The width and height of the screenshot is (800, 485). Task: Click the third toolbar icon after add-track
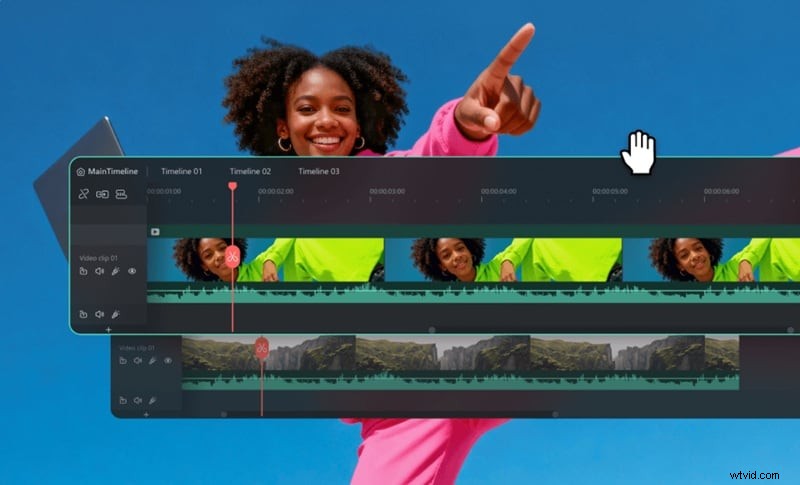click(121, 194)
